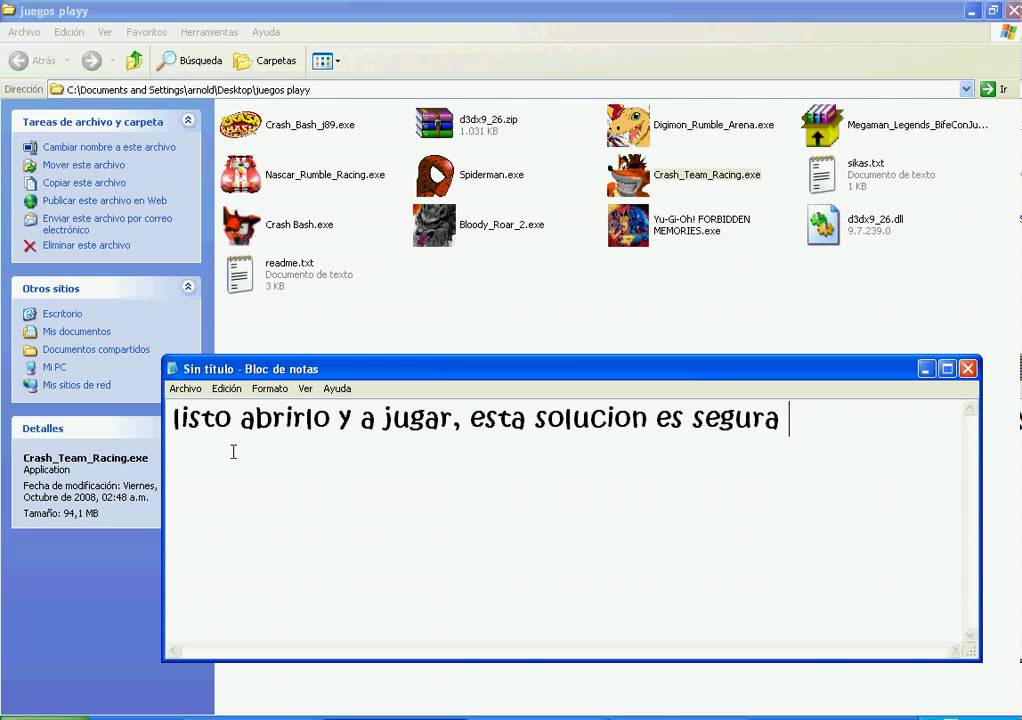The width and height of the screenshot is (1022, 720).
Task: Select the Crash_Bash_j89.exe game icon
Action: pos(240,124)
